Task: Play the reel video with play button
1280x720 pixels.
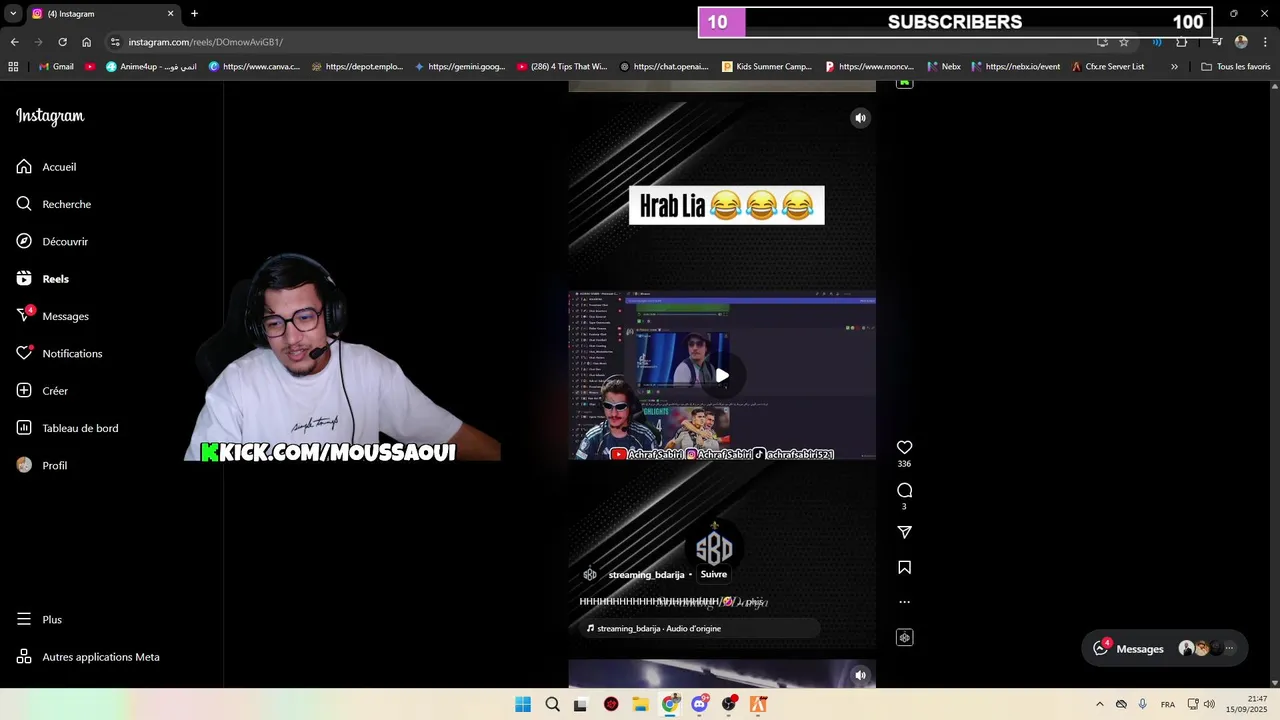Action: coord(722,375)
